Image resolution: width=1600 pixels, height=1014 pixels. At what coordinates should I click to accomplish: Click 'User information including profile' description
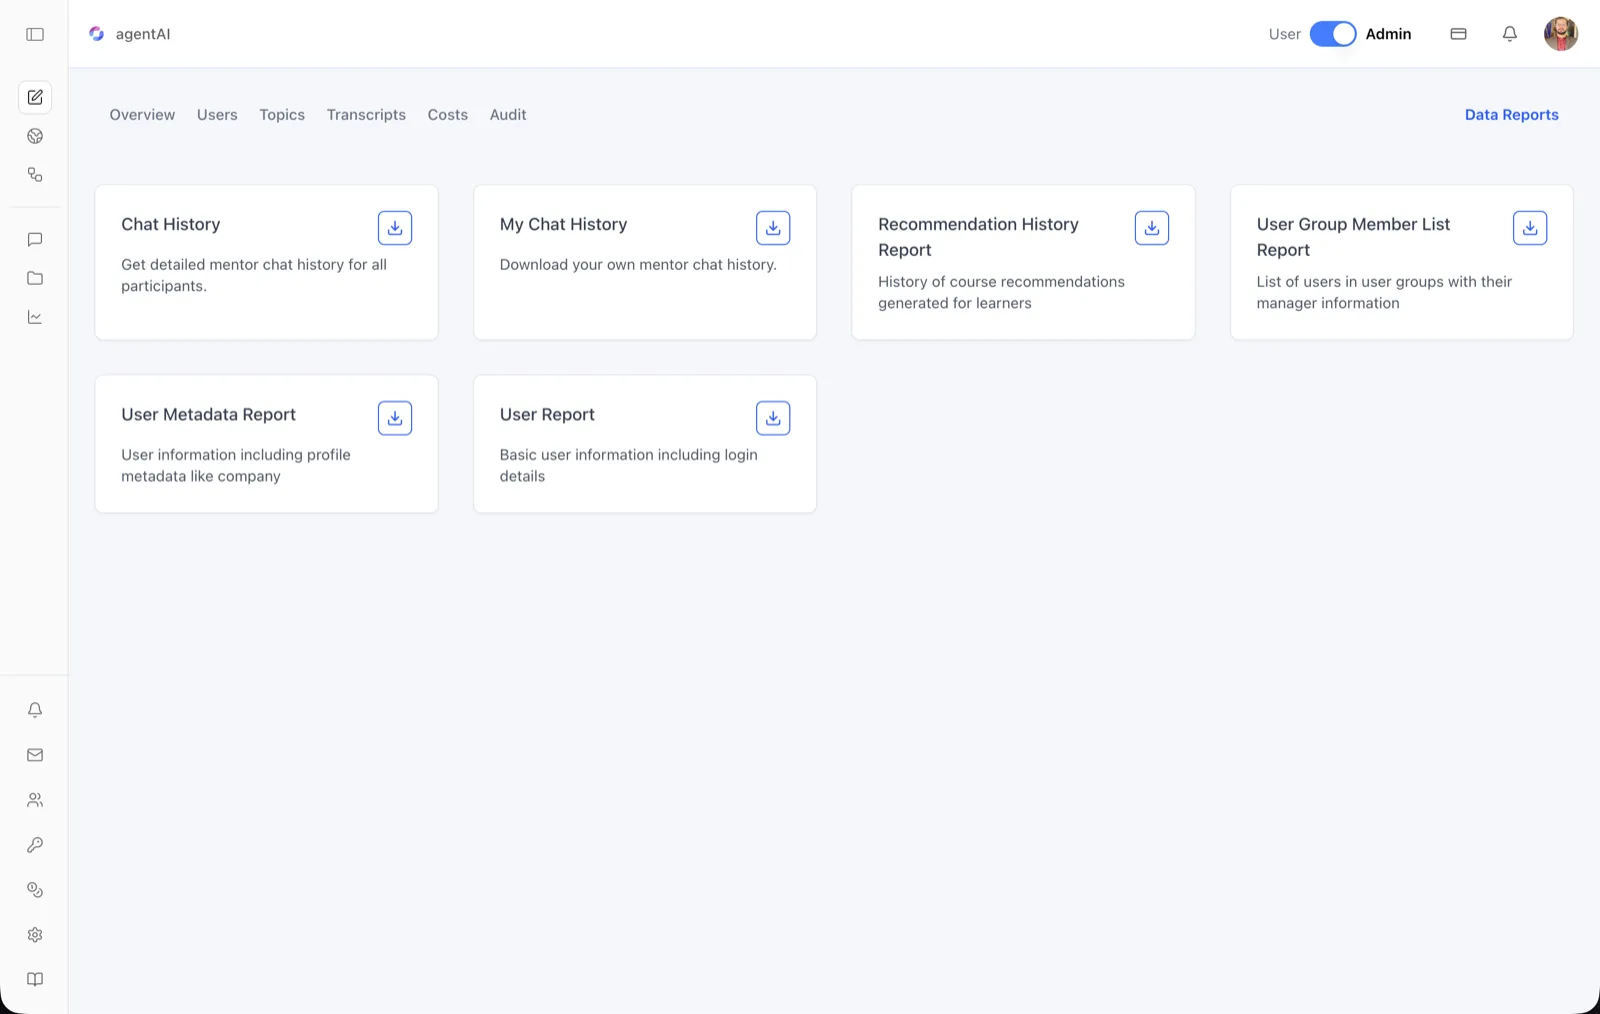tap(236, 465)
